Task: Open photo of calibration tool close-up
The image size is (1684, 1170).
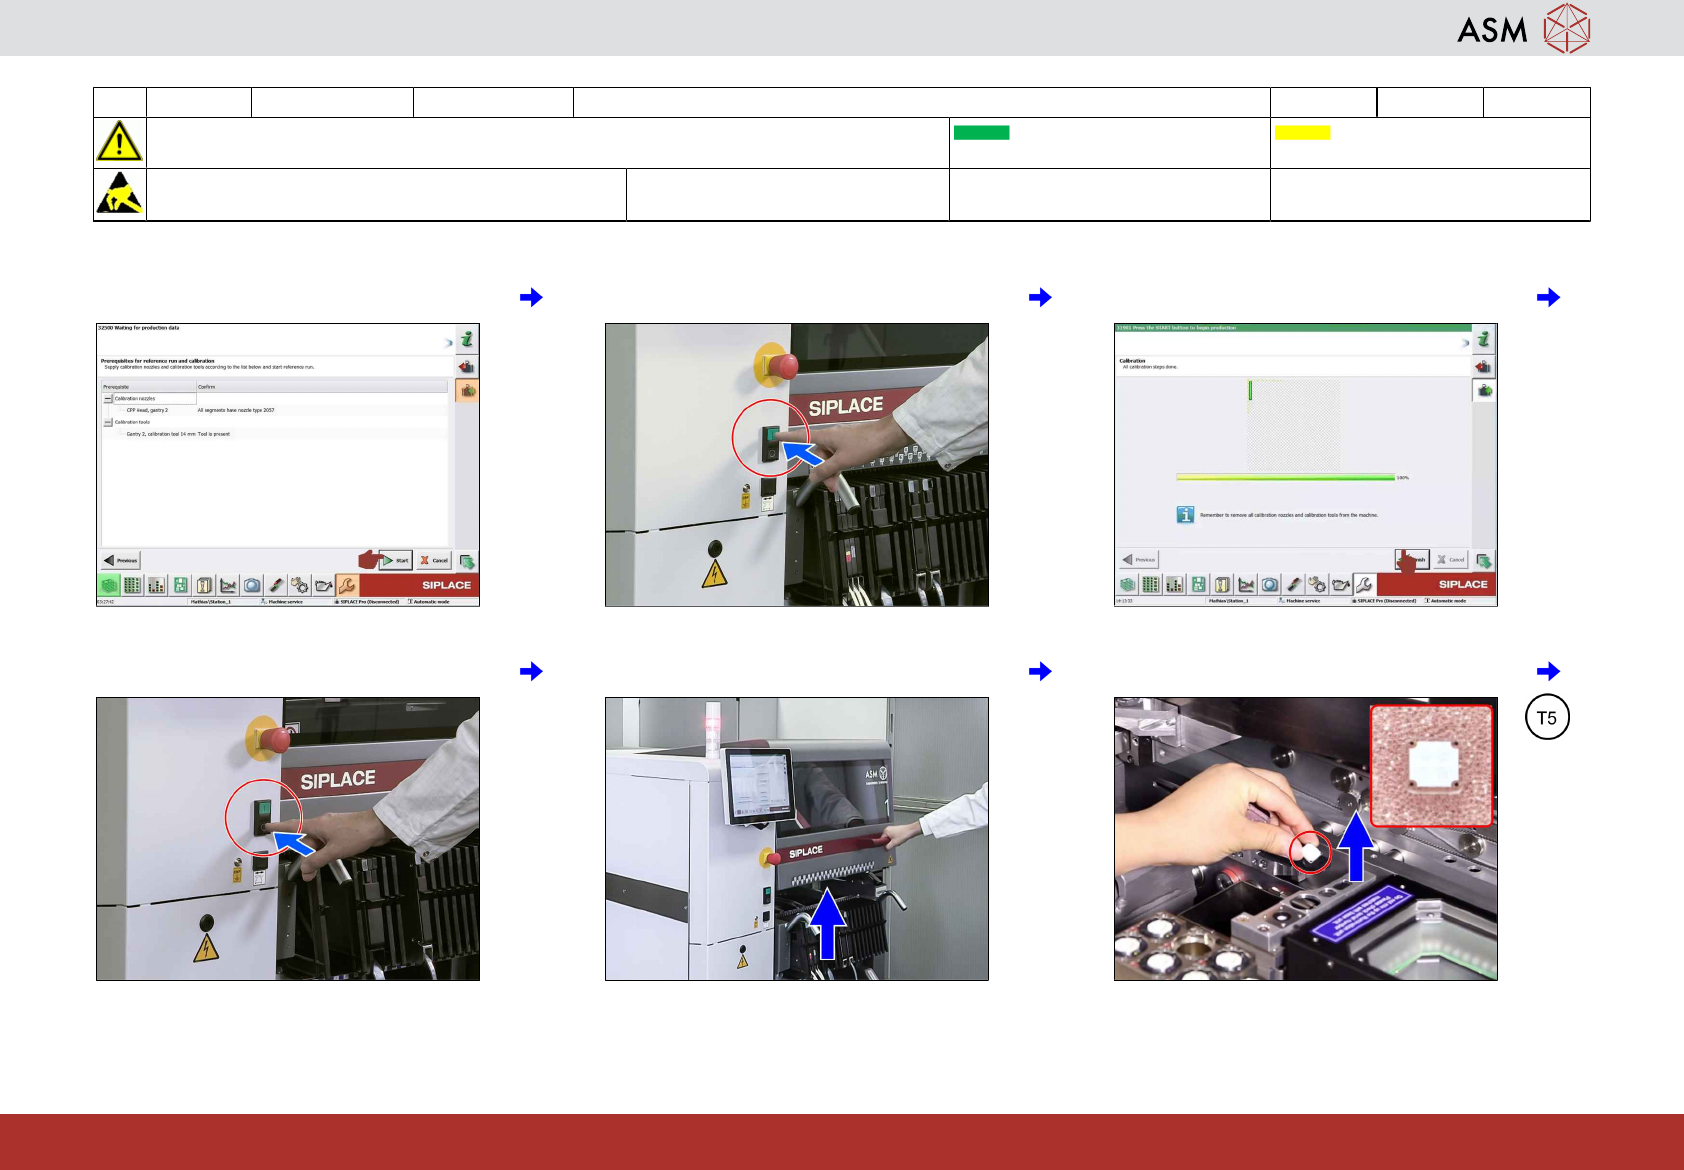Action: coord(1306,839)
